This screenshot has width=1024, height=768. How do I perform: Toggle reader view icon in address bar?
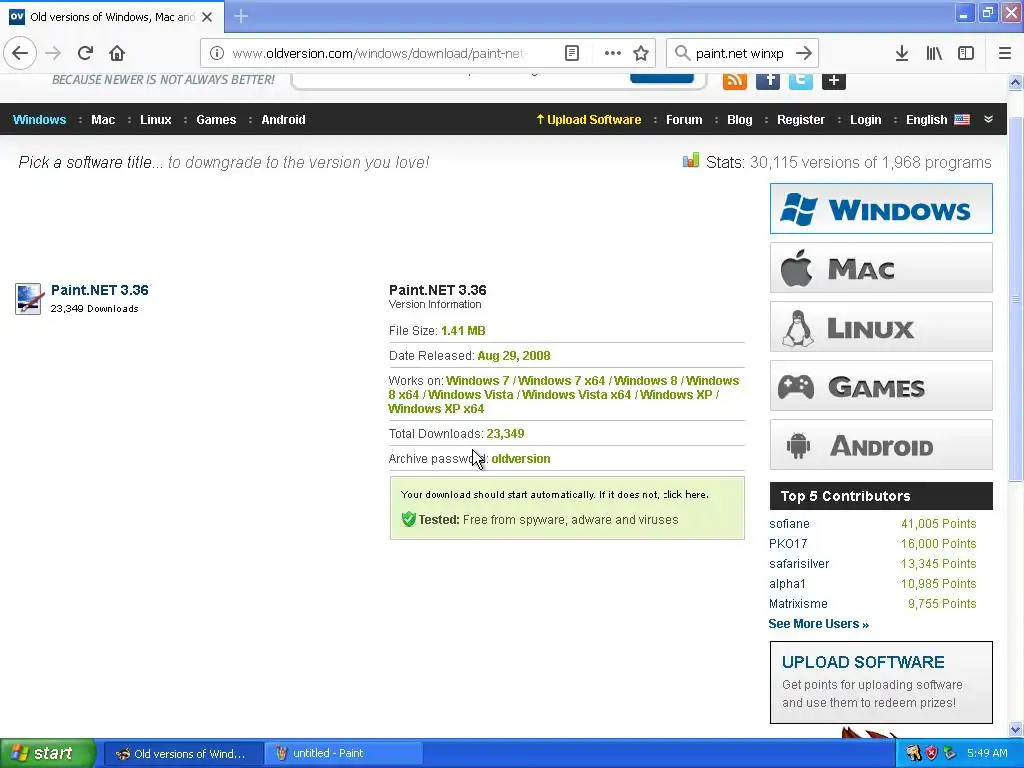point(571,53)
